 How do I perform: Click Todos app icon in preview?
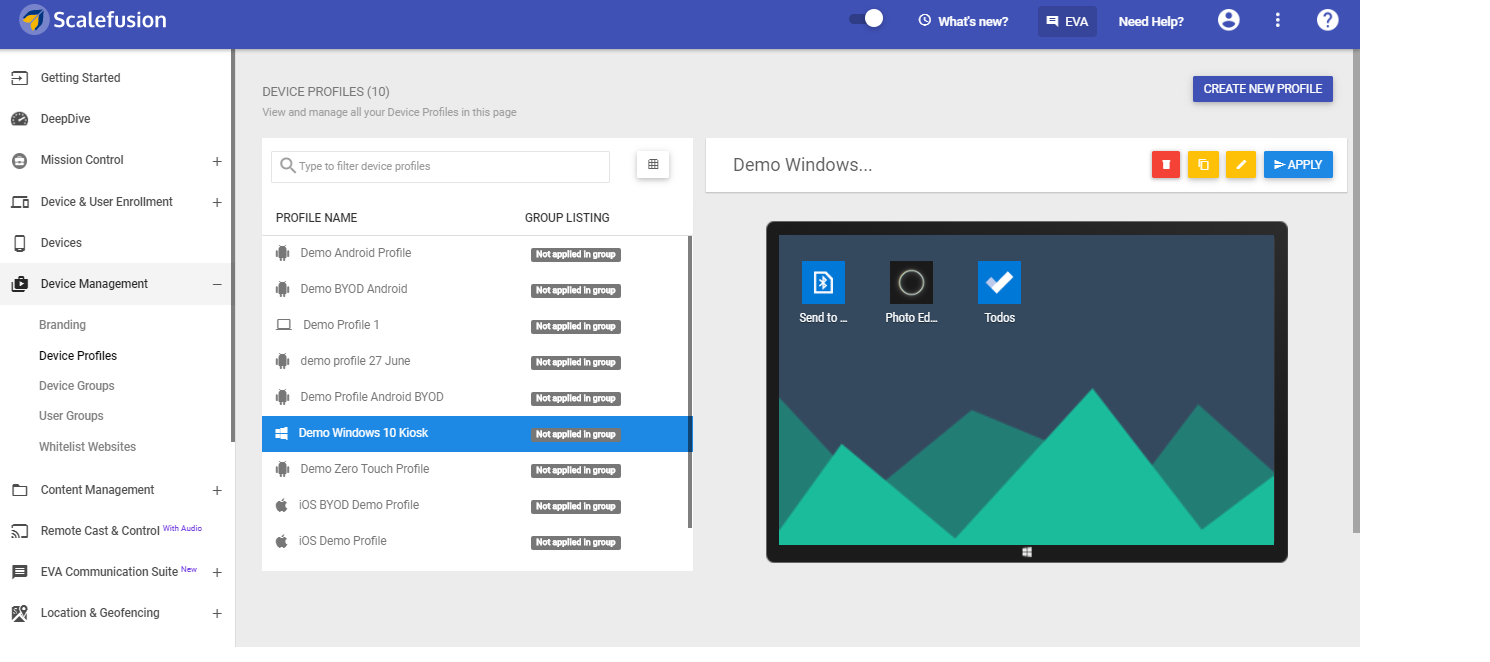(999, 282)
